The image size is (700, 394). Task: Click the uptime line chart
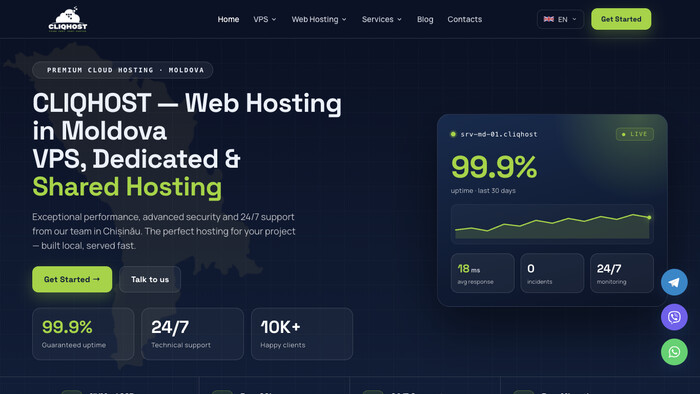coord(552,224)
